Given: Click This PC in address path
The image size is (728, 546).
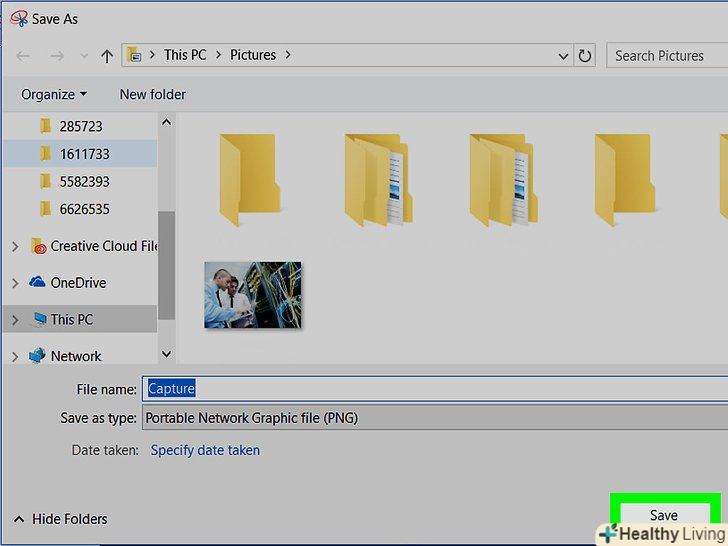Looking at the screenshot, I should 185,55.
